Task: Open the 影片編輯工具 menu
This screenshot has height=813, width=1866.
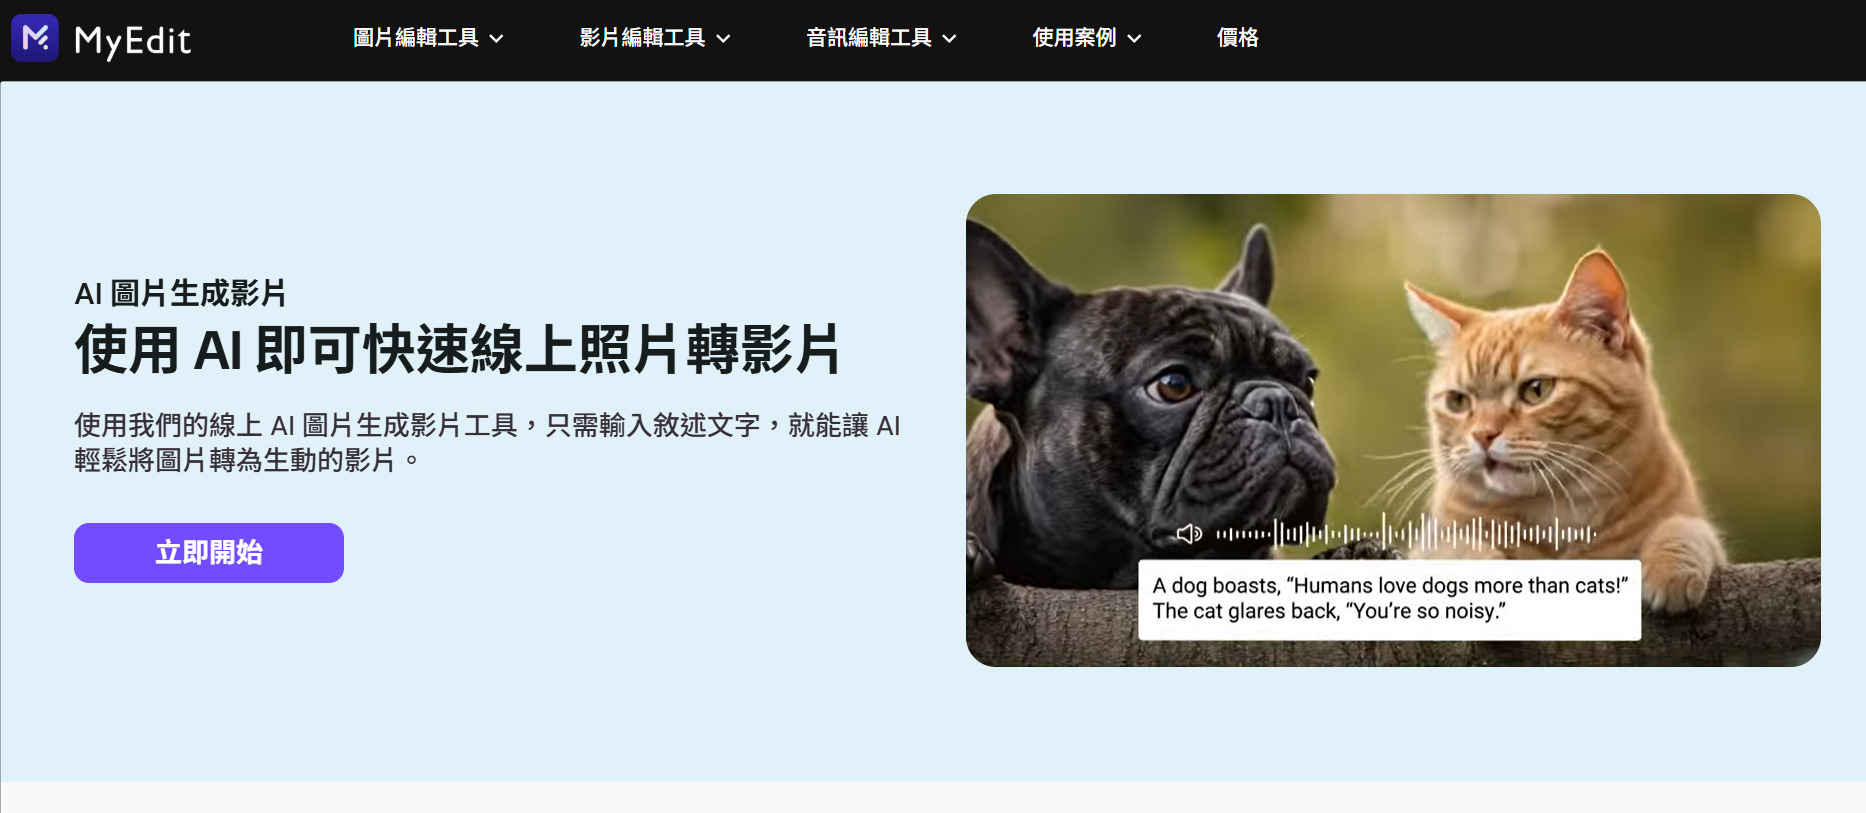Action: coord(655,38)
